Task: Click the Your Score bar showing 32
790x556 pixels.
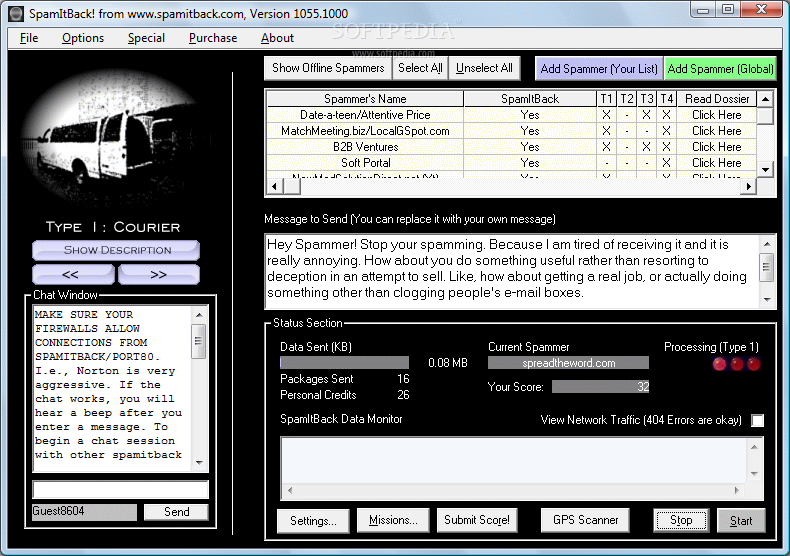Action: 601,387
